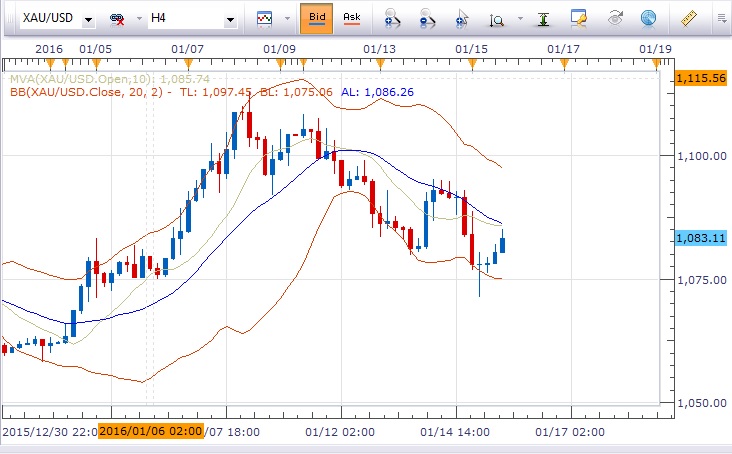Click the 01/14 14:00 time axis label
This screenshot has width=732, height=454.
click(455, 432)
